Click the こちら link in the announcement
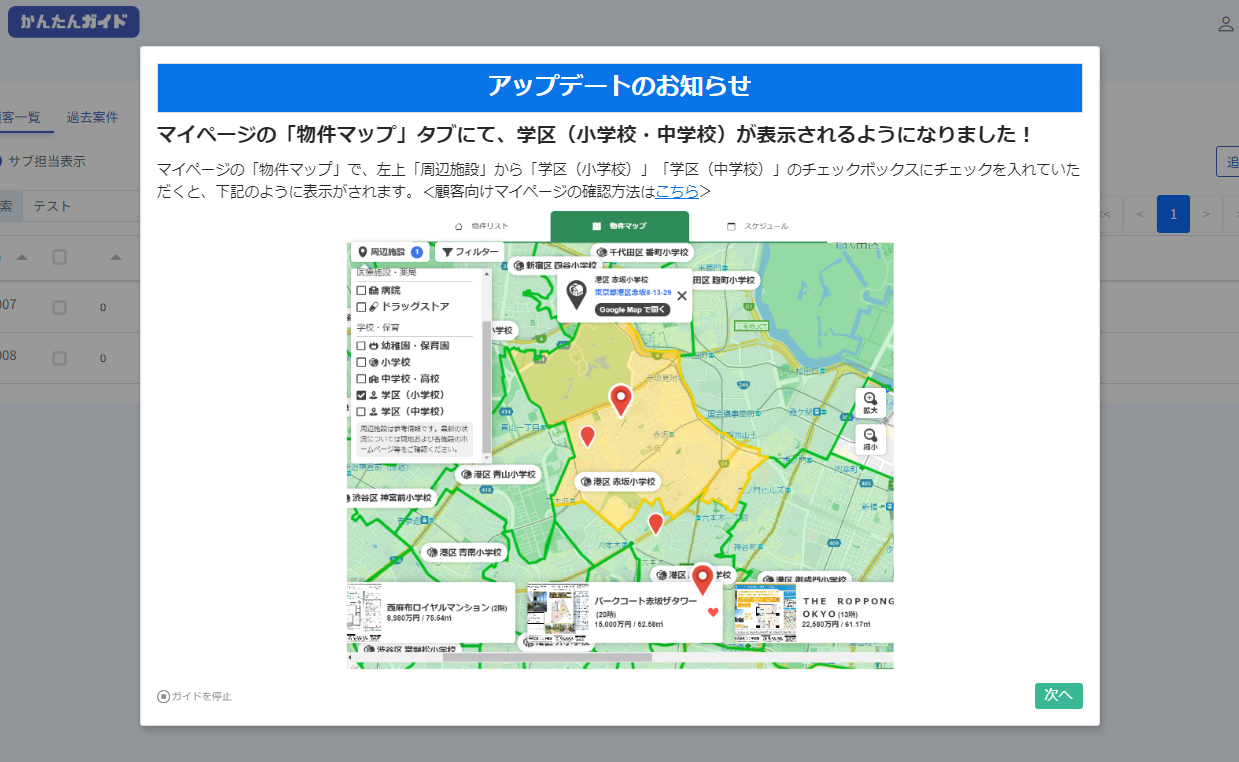Image resolution: width=1239 pixels, height=762 pixels. coord(677,191)
